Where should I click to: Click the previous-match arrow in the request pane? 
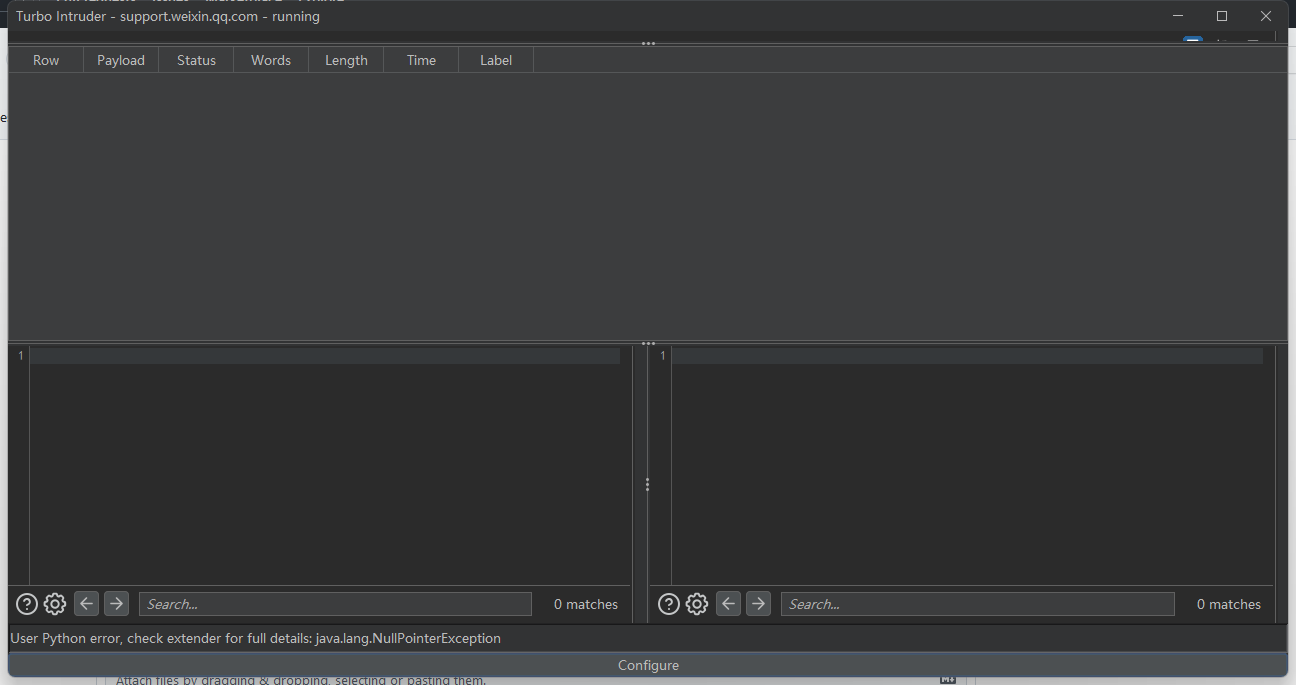pos(86,603)
